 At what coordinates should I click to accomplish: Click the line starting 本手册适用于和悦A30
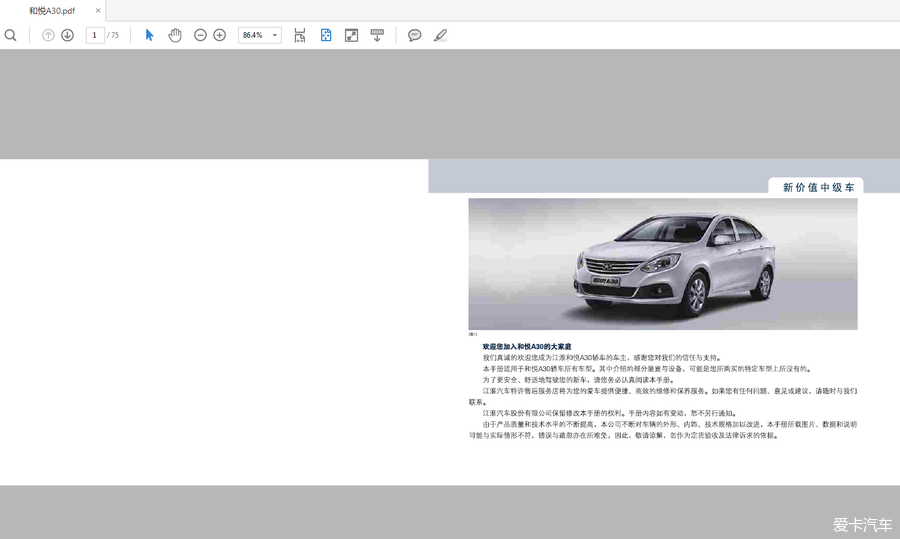click(647, 369)
